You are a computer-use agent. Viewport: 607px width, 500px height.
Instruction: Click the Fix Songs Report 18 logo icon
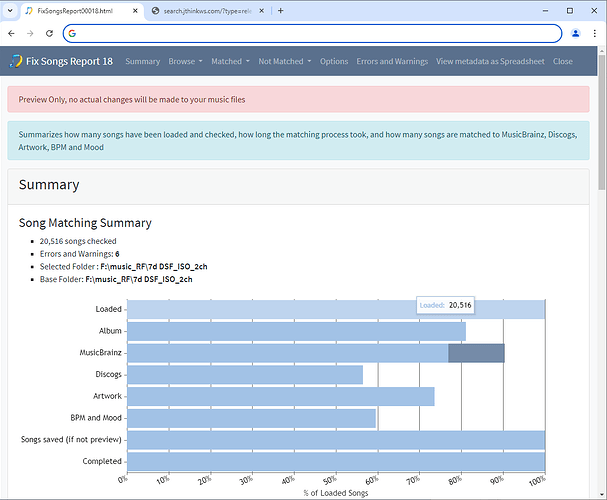click(x=16, y=61)
